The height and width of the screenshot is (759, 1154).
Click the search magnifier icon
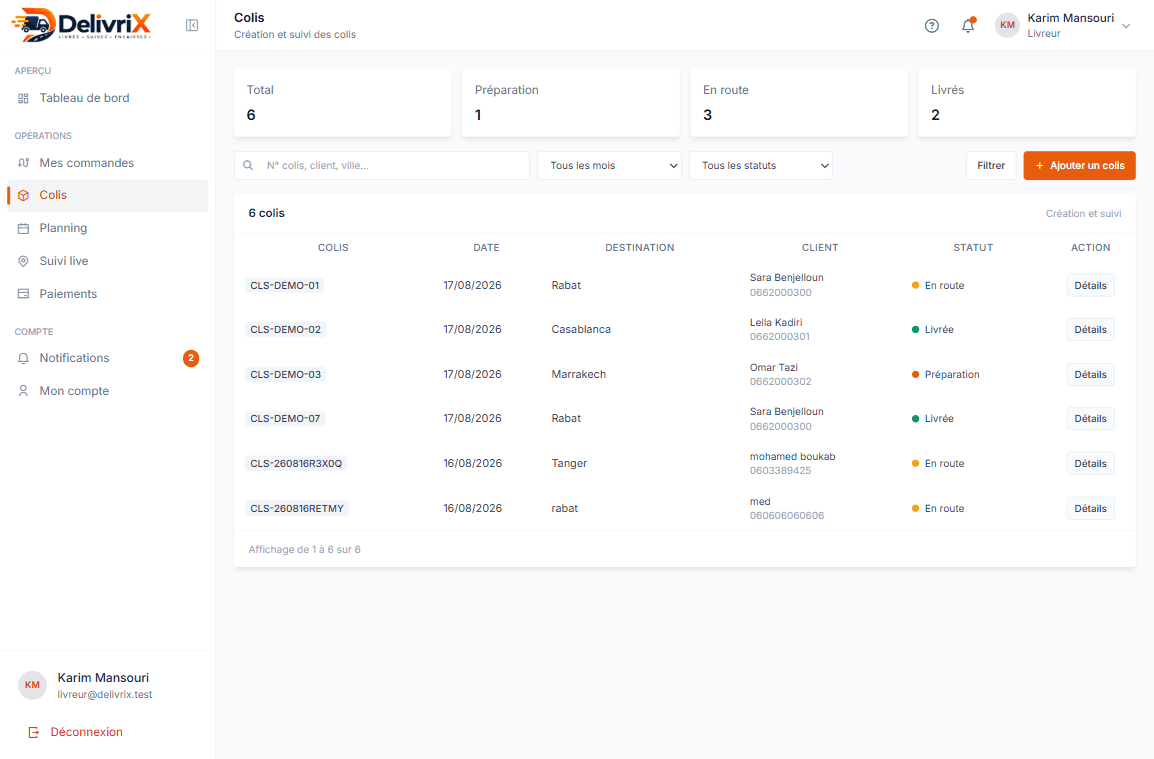pyautogui.click(x=248, y=166)
